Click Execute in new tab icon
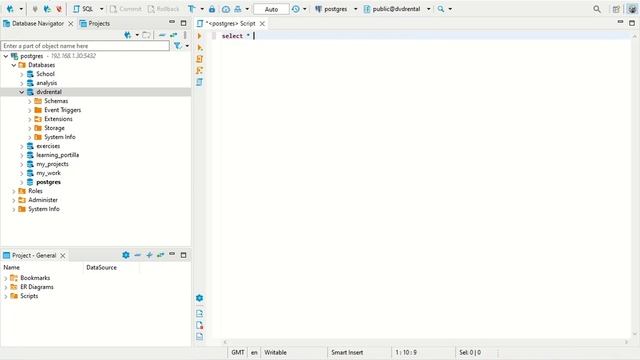Screen dimensions: 640x360 point(200,47)
